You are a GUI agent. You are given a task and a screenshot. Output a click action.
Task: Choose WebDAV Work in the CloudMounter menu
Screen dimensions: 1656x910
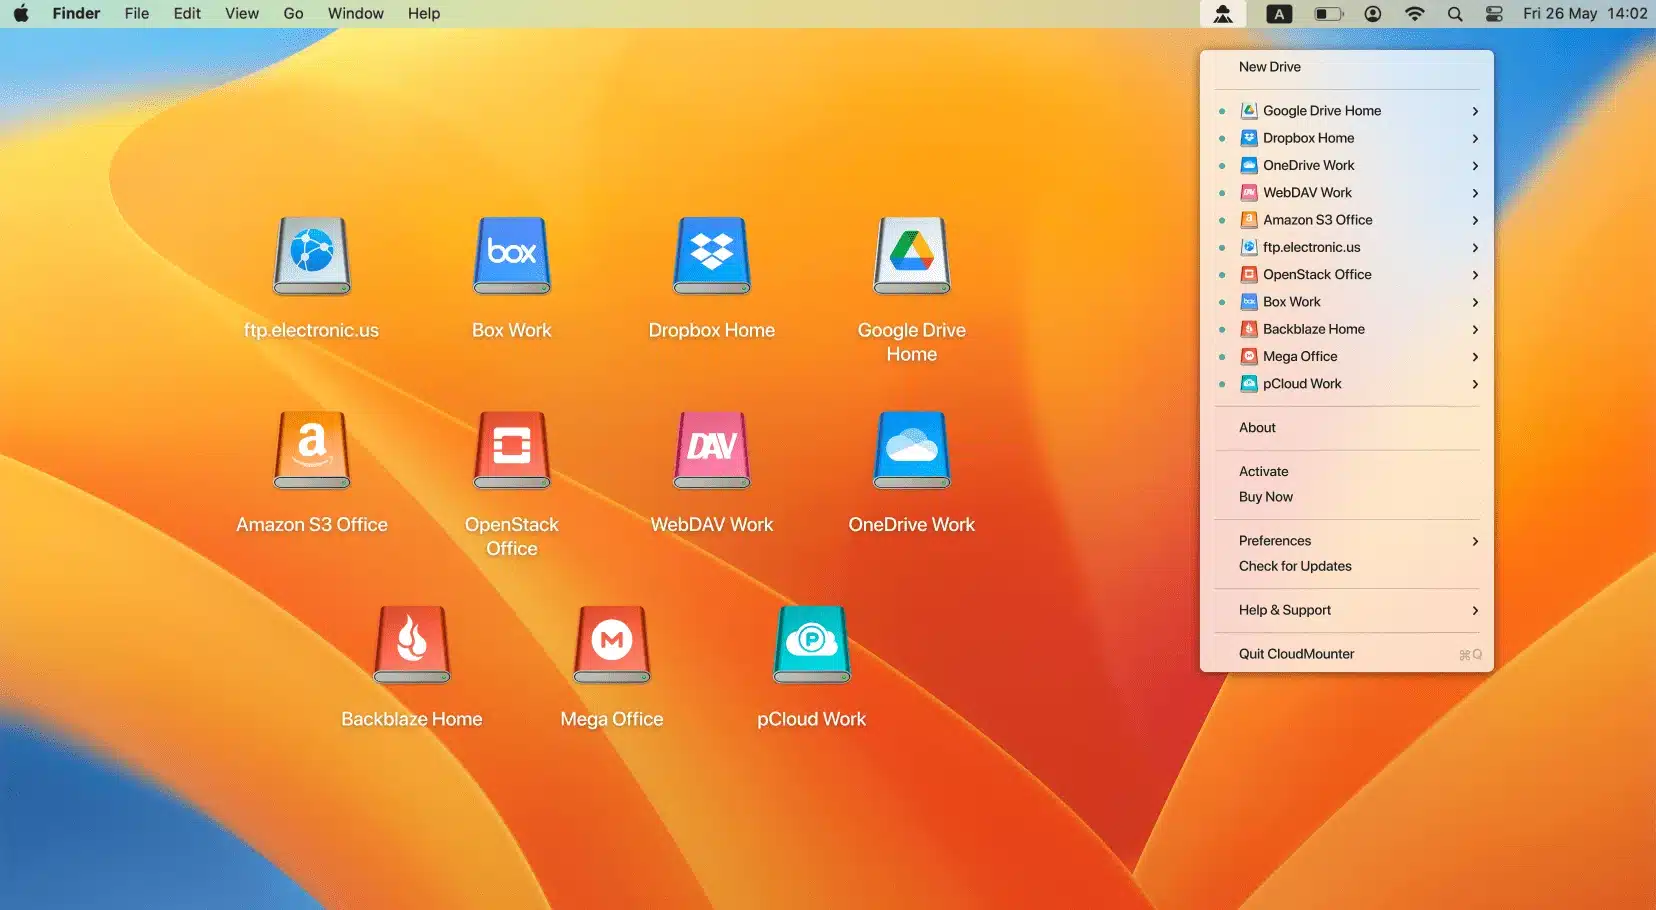pos(1347,193)
